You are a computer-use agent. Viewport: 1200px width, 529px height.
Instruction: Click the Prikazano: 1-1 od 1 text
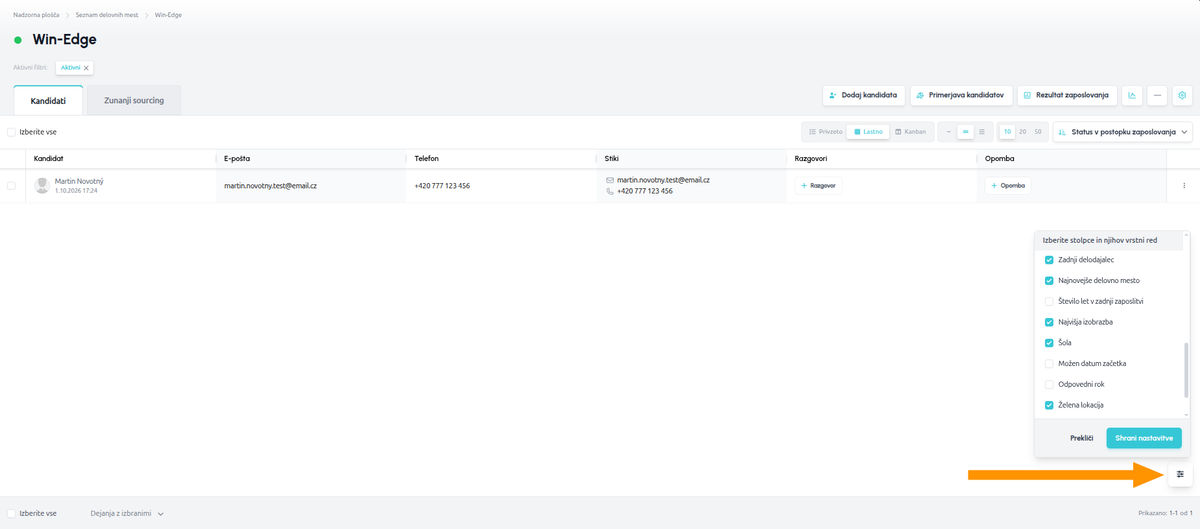tap(1165, 513)
